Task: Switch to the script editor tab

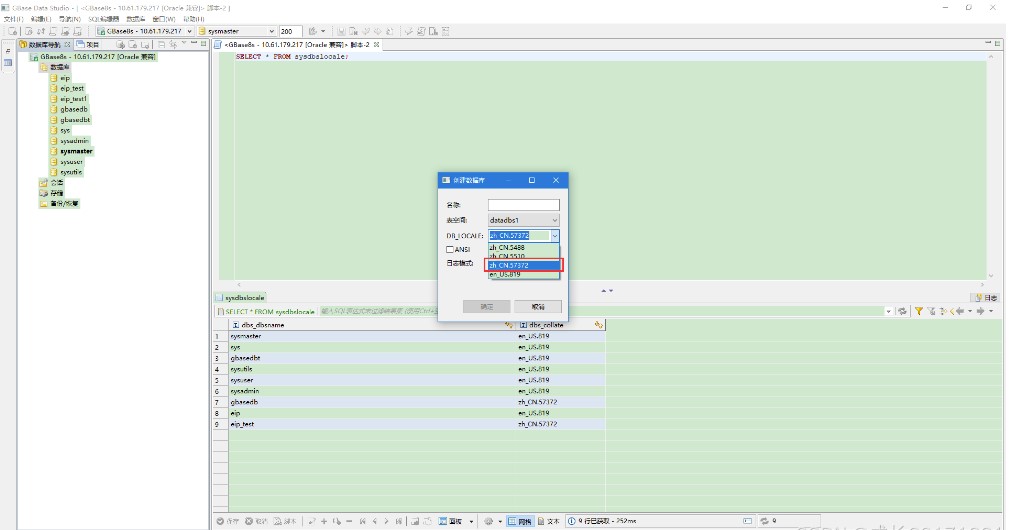Action: (296, 44)
